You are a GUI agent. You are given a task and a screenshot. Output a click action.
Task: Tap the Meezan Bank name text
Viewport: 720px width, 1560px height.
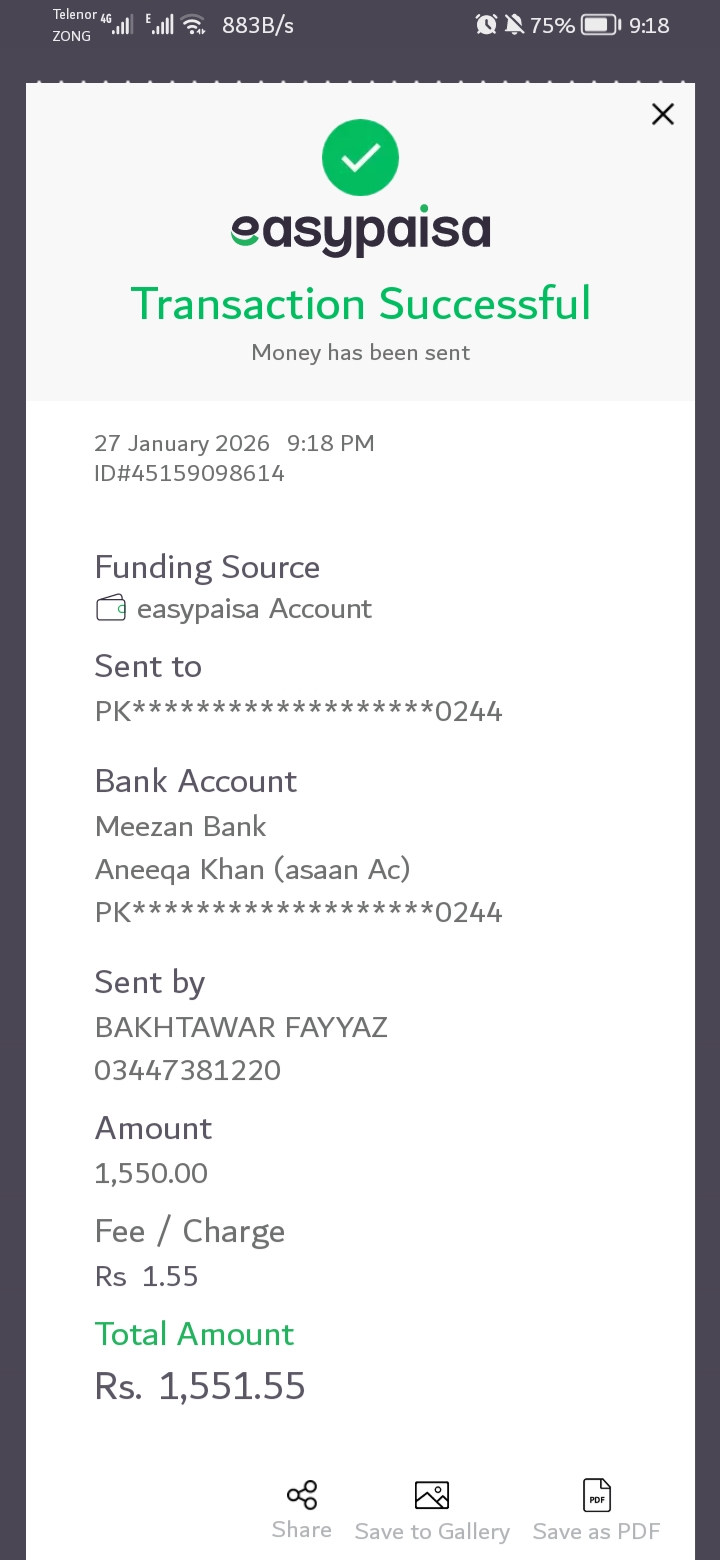180,826
